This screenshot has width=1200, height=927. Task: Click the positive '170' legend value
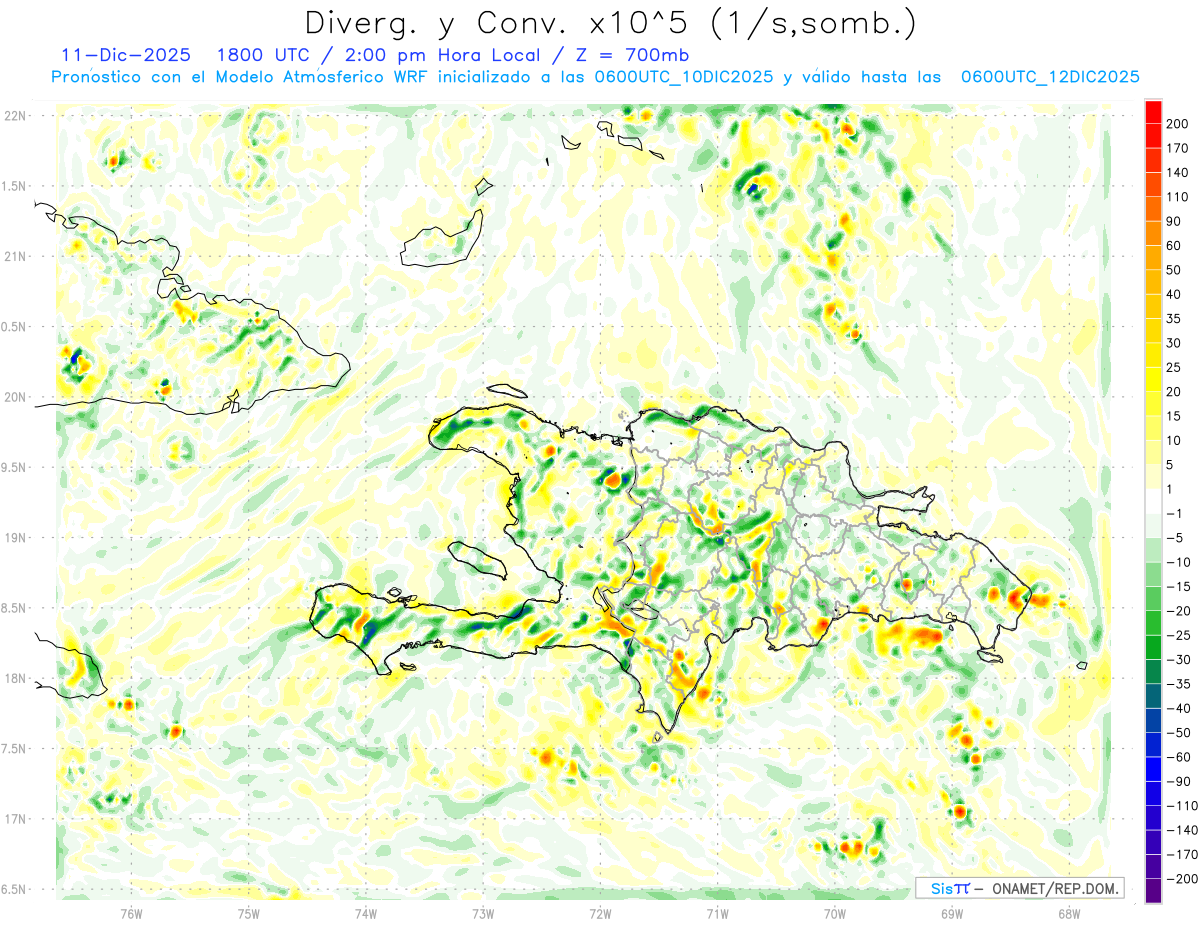(x=1177, y=148)
